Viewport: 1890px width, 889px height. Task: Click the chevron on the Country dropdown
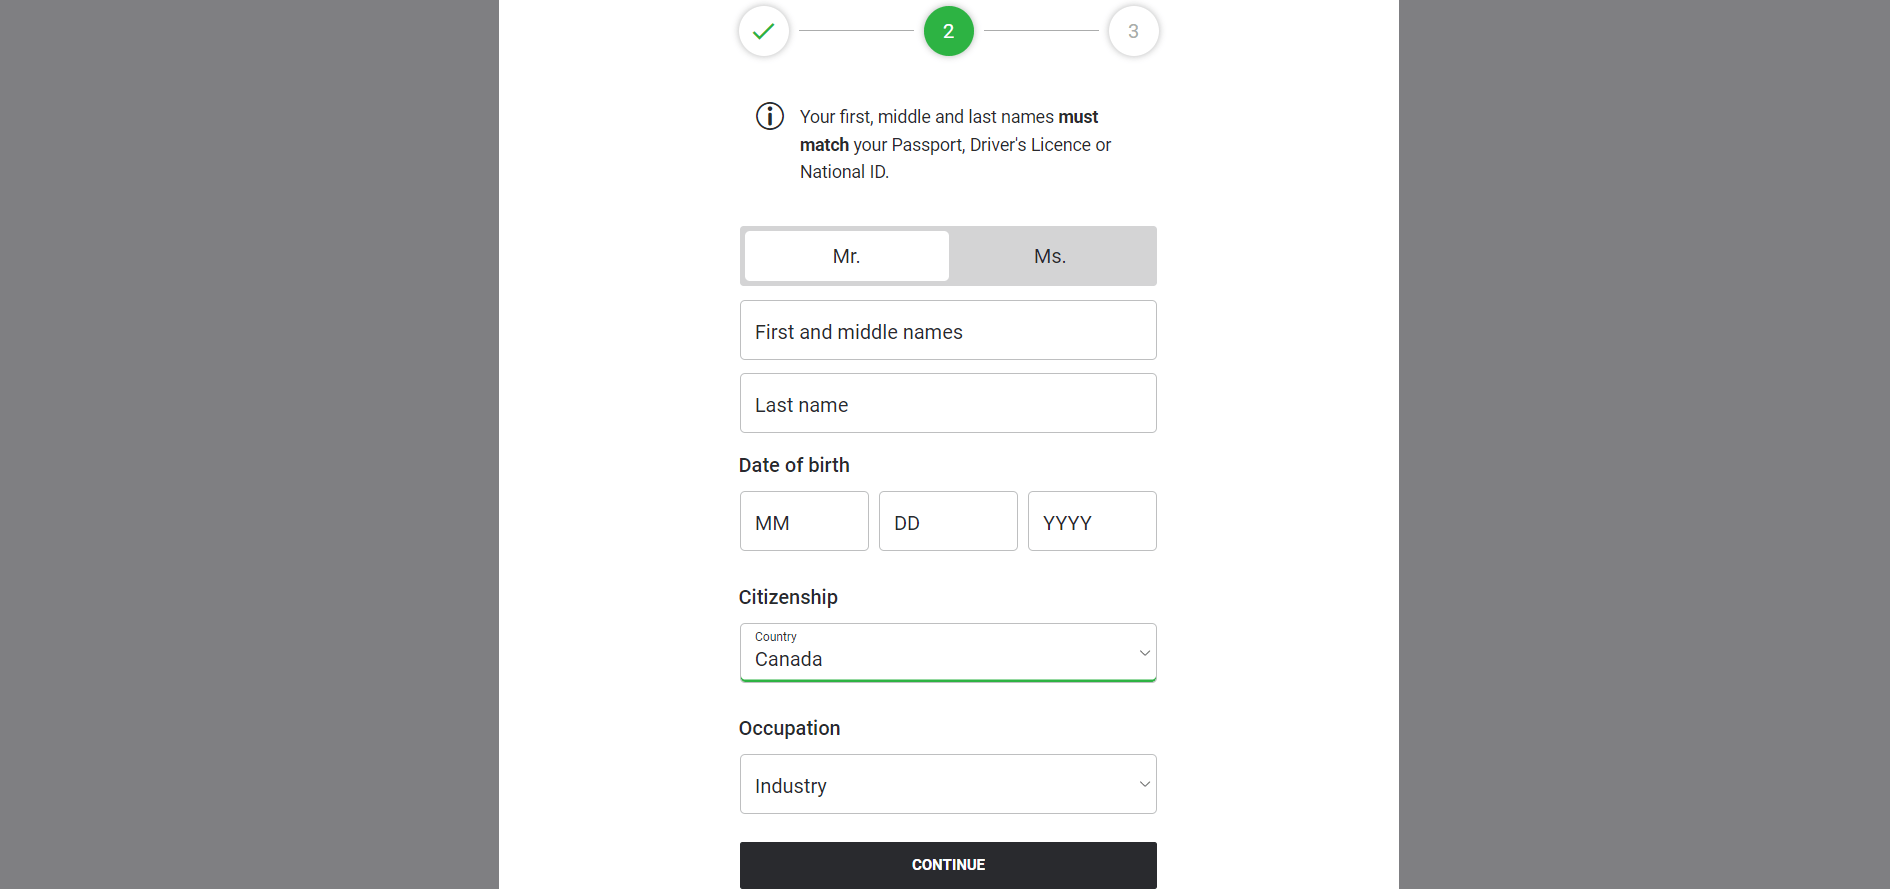click(1144, 652)
